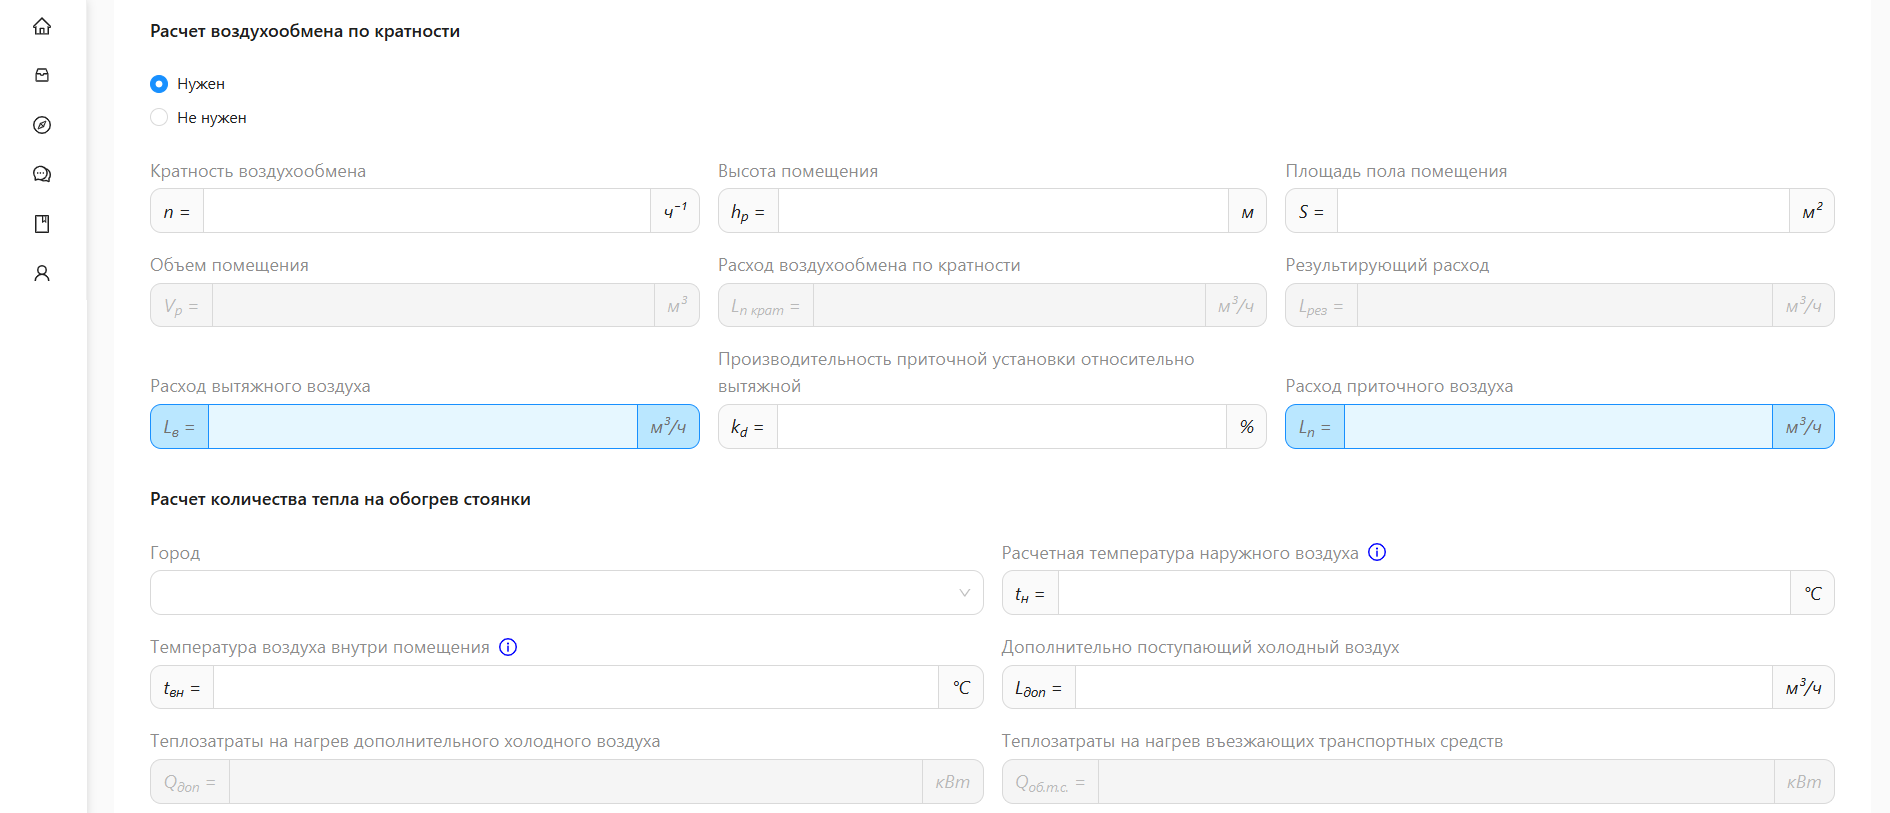1890x813 pixels.
Task: Click heading 'Расчет количества тепла на обогрев стоянки'
Action: 340,499
